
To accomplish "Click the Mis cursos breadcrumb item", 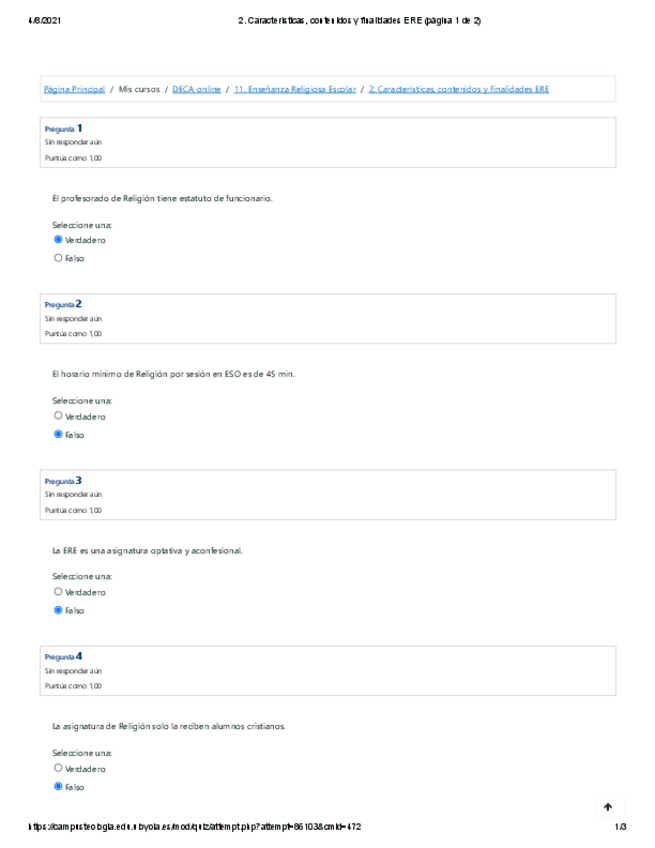I will pos(139,89).
